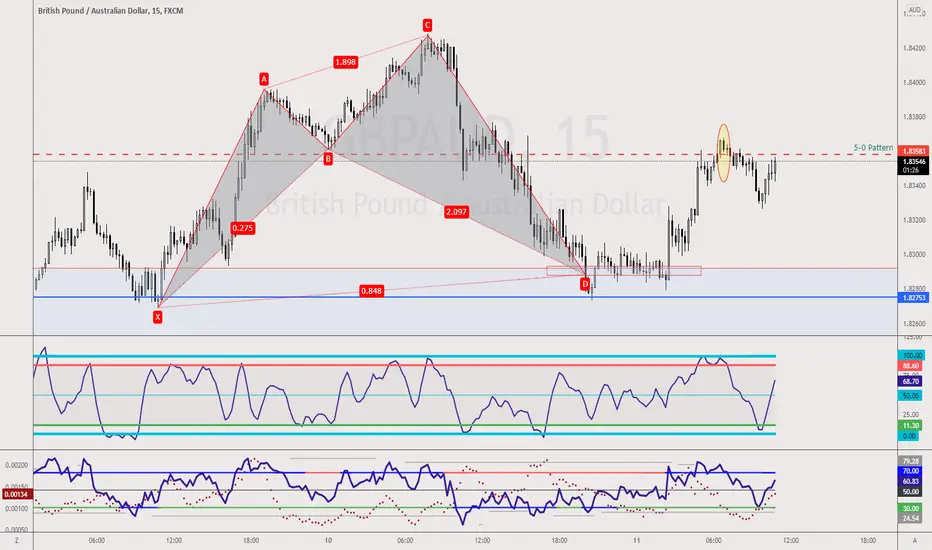Click oscillator value label '68.70'
Screen dimensions: 932x550
(x=911, y=381)
